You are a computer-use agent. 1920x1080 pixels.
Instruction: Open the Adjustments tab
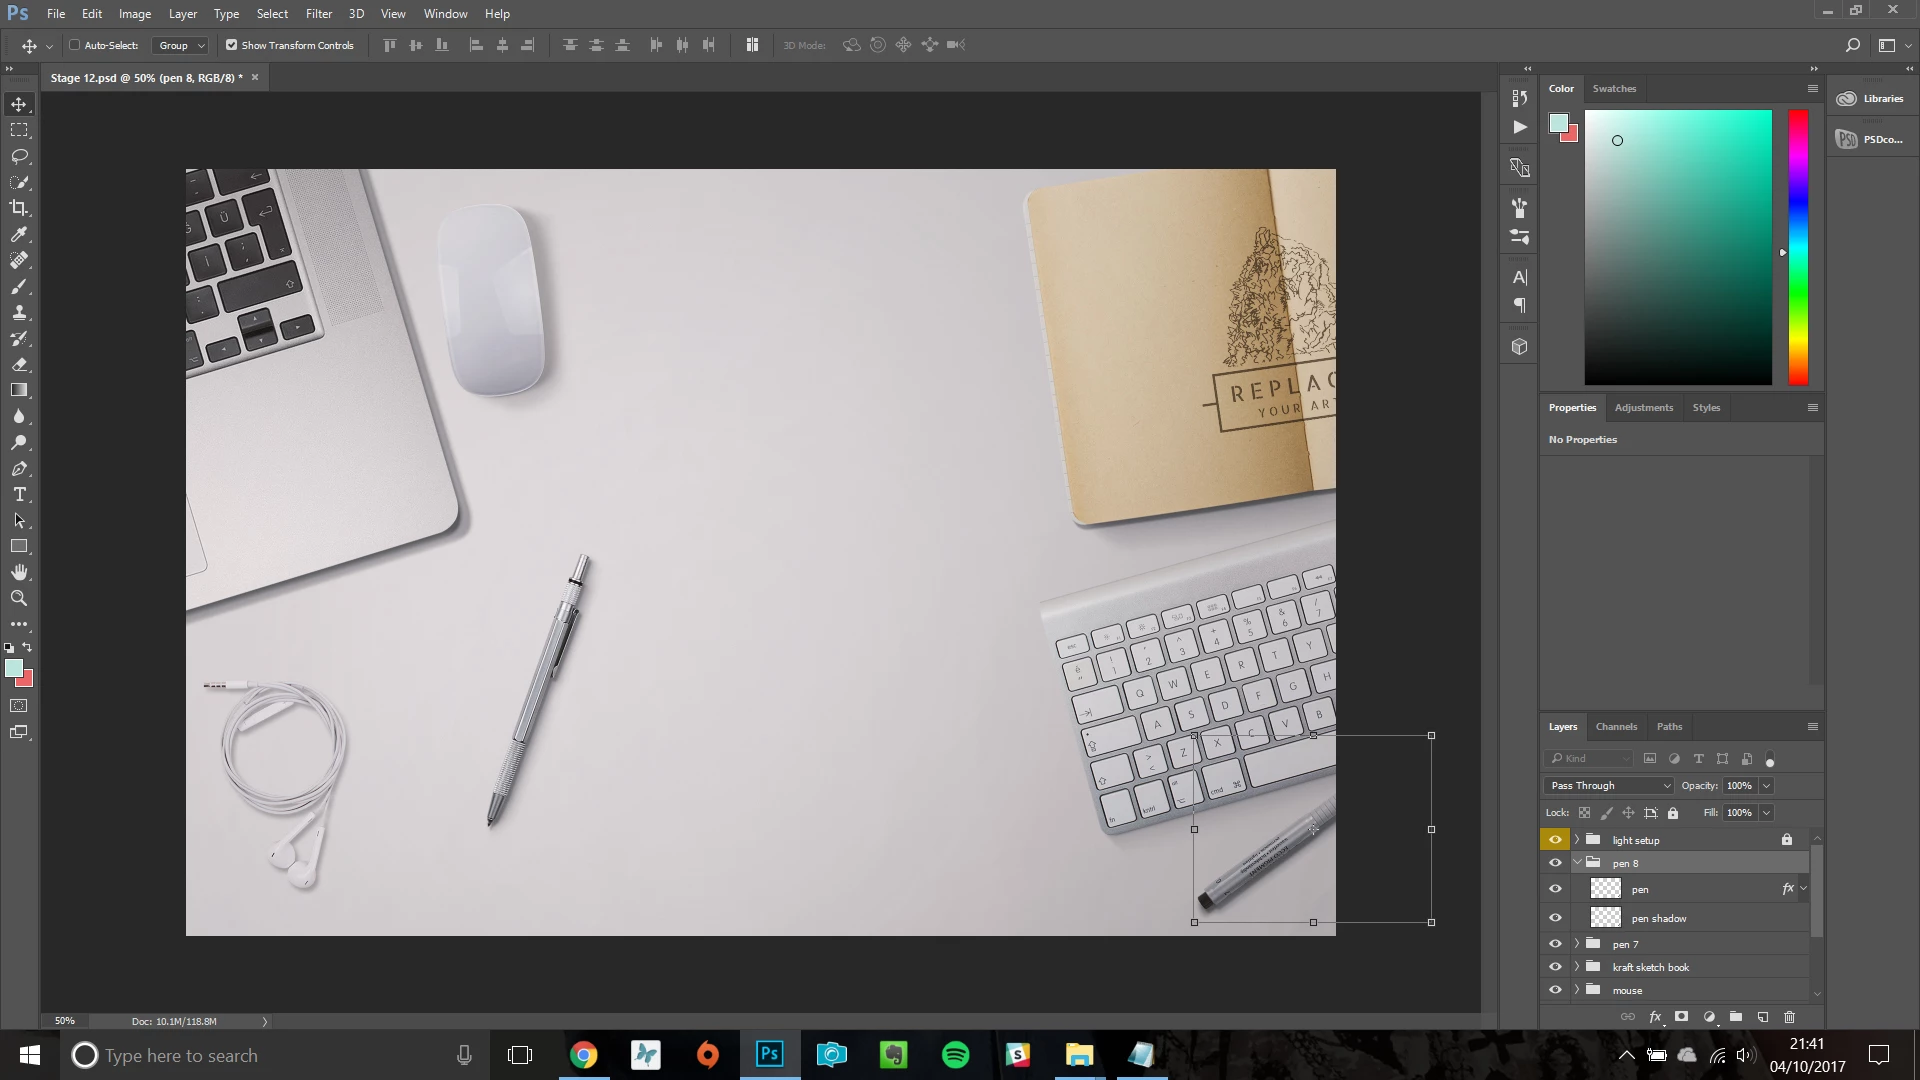(x=1643, y=408)
